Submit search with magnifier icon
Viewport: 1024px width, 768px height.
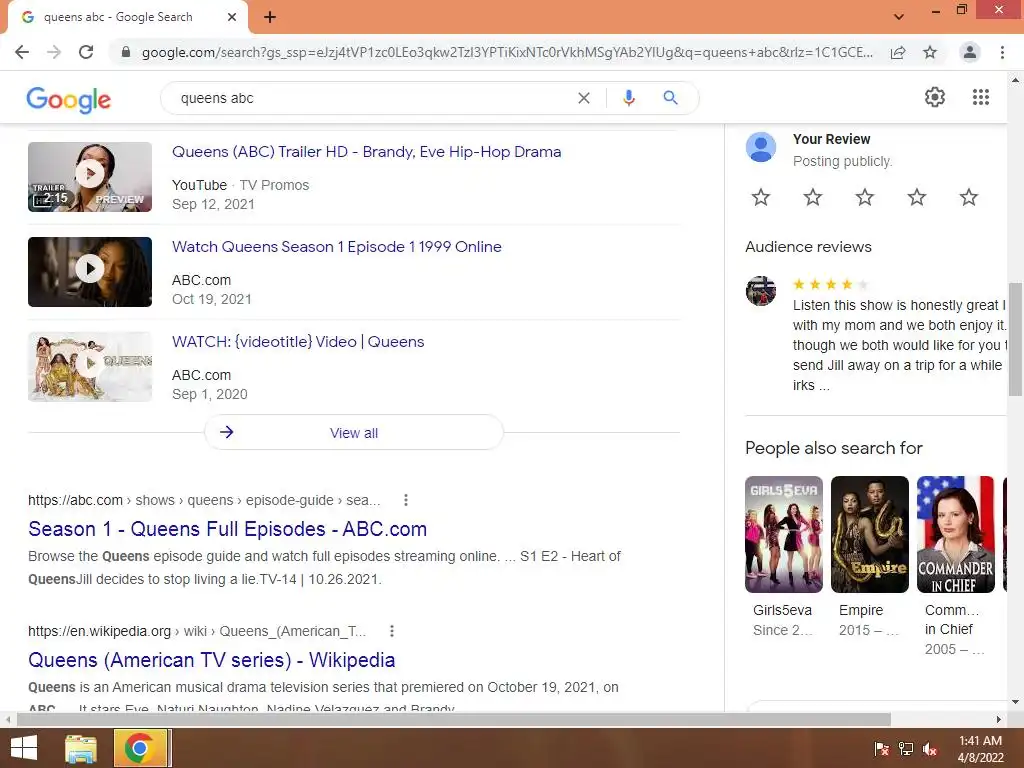click(x=670, y=98)
